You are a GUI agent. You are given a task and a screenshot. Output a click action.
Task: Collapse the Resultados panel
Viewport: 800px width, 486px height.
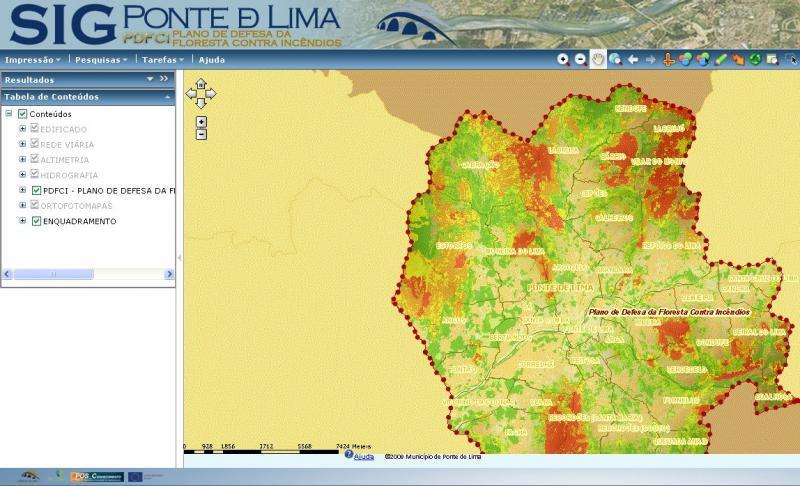coord(150,79)
